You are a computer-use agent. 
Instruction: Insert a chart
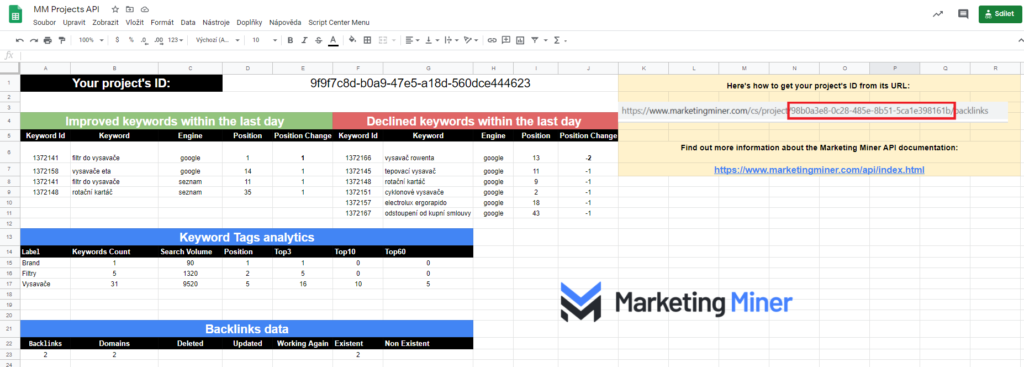(520, 40)
